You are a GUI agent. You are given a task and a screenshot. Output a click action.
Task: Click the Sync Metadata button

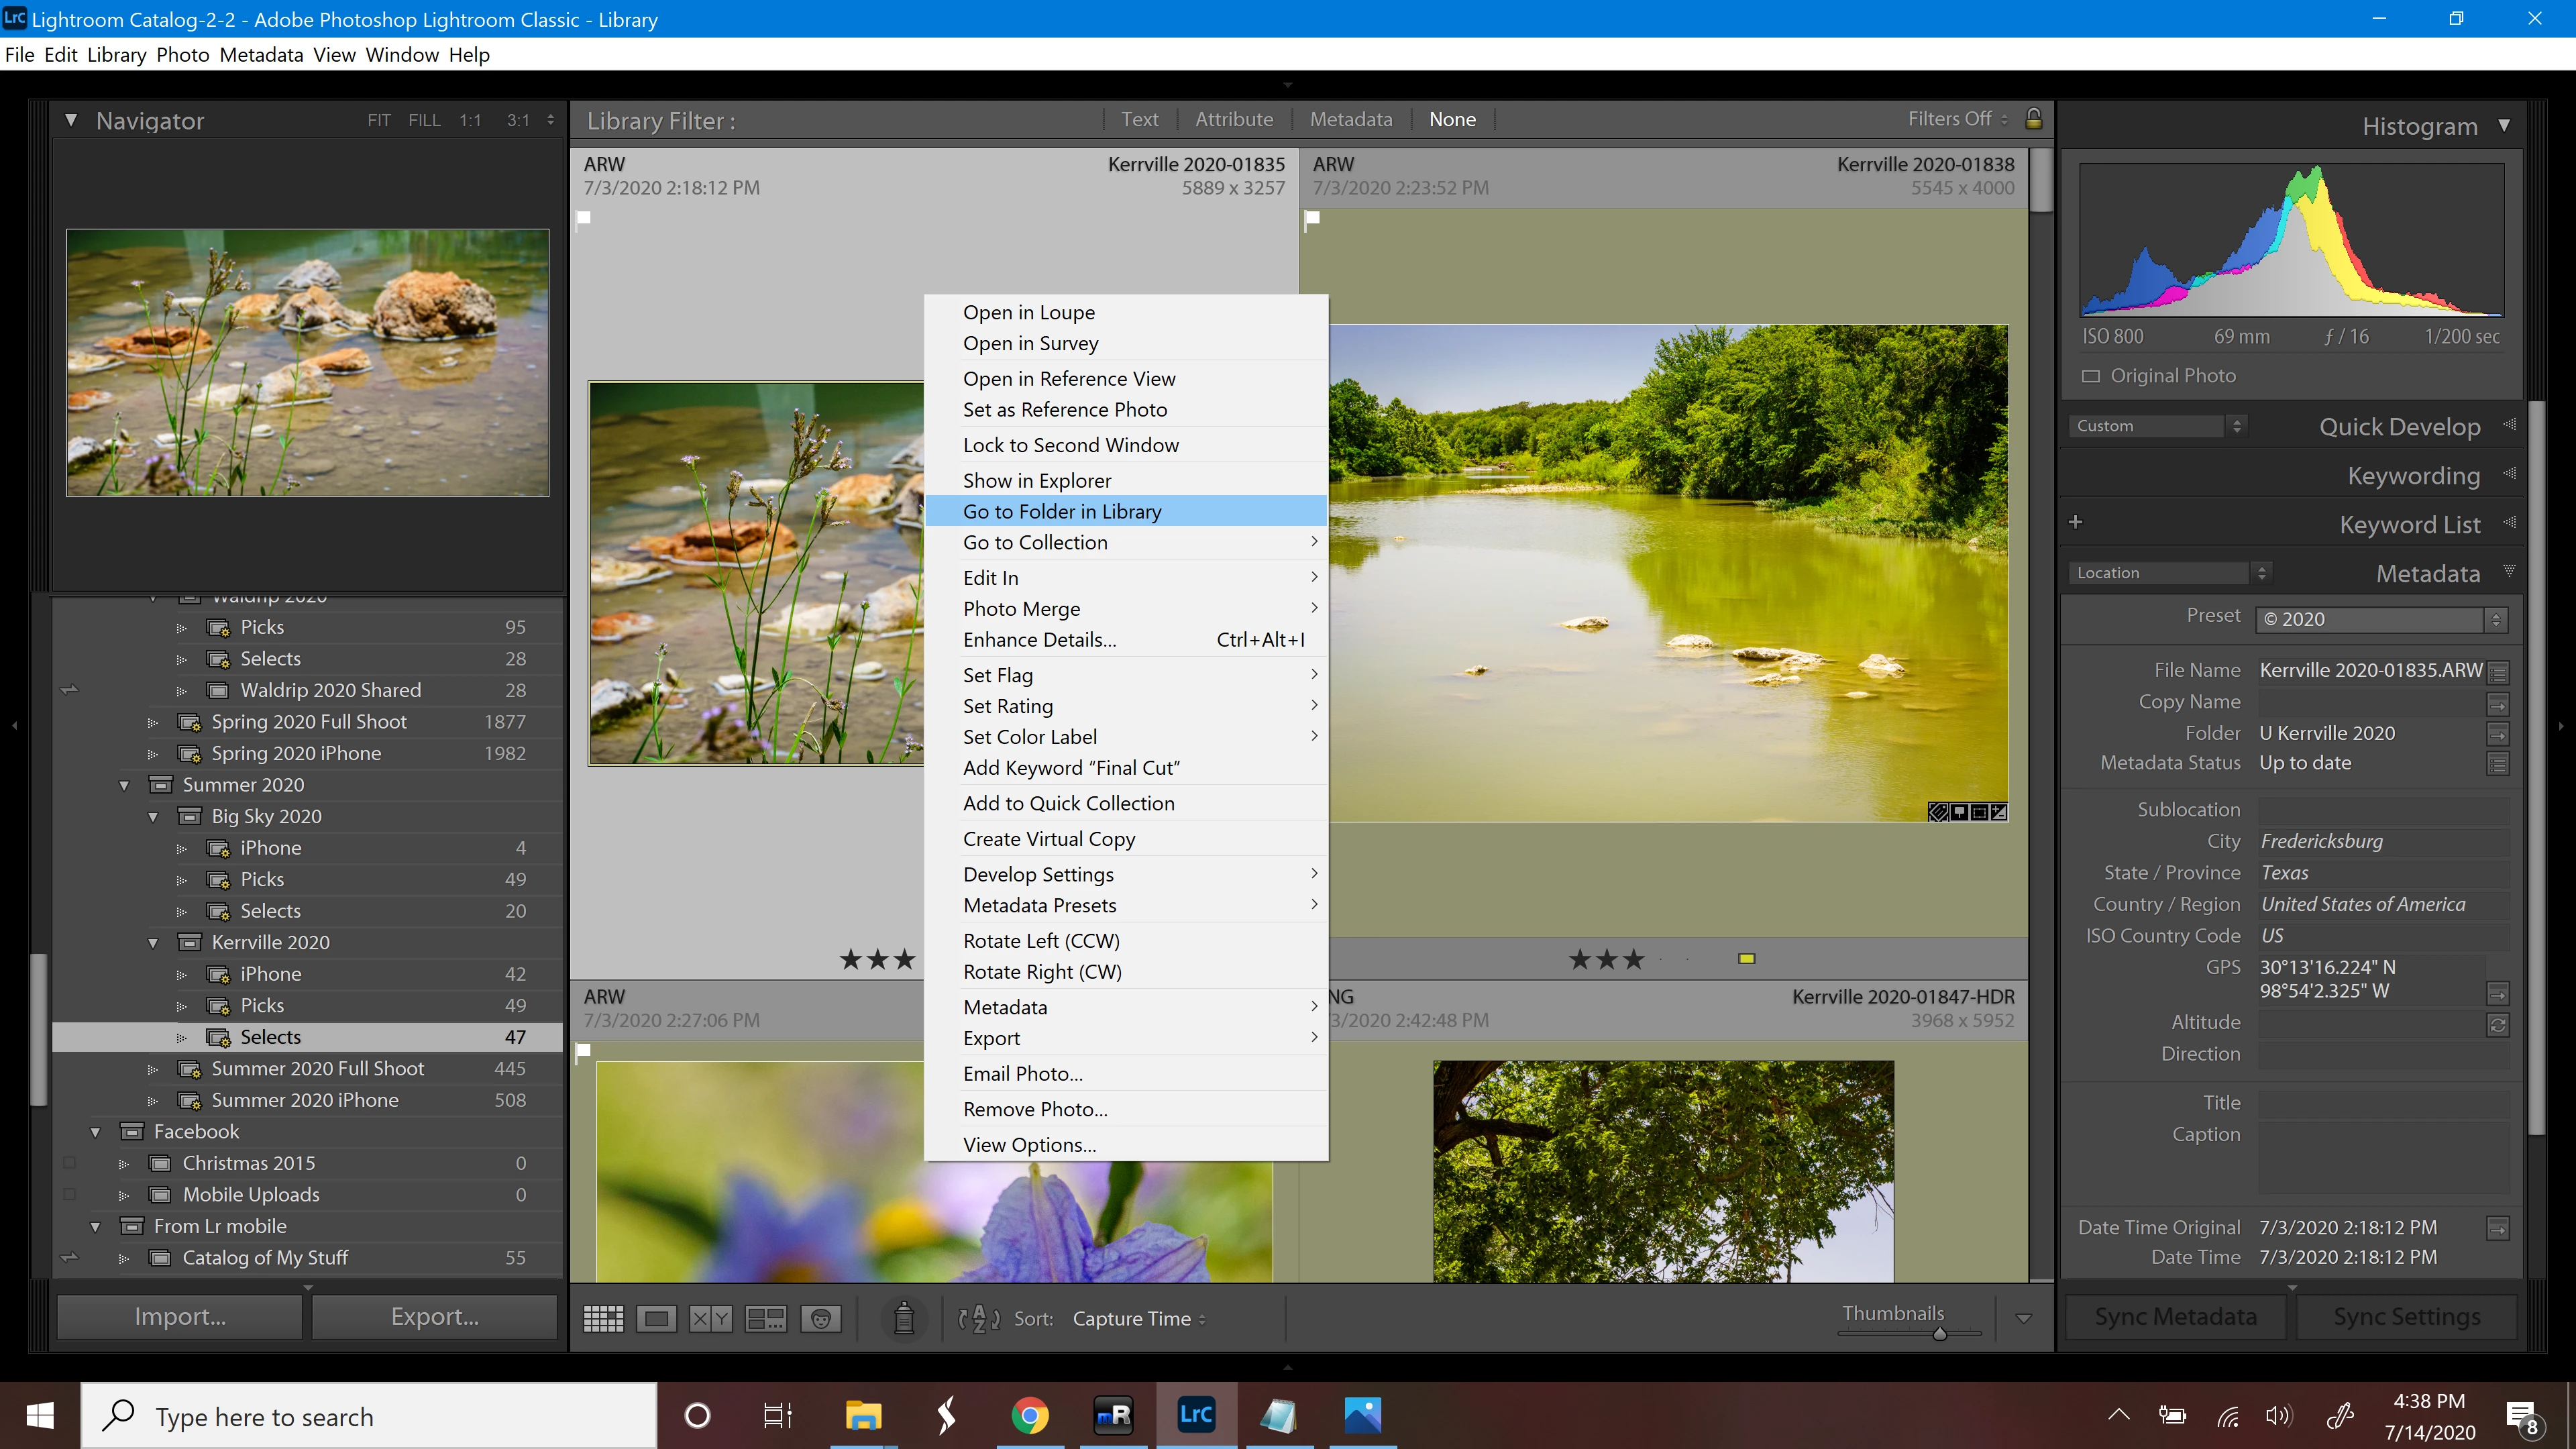pyautogui.click(x=2175, y=1316)
